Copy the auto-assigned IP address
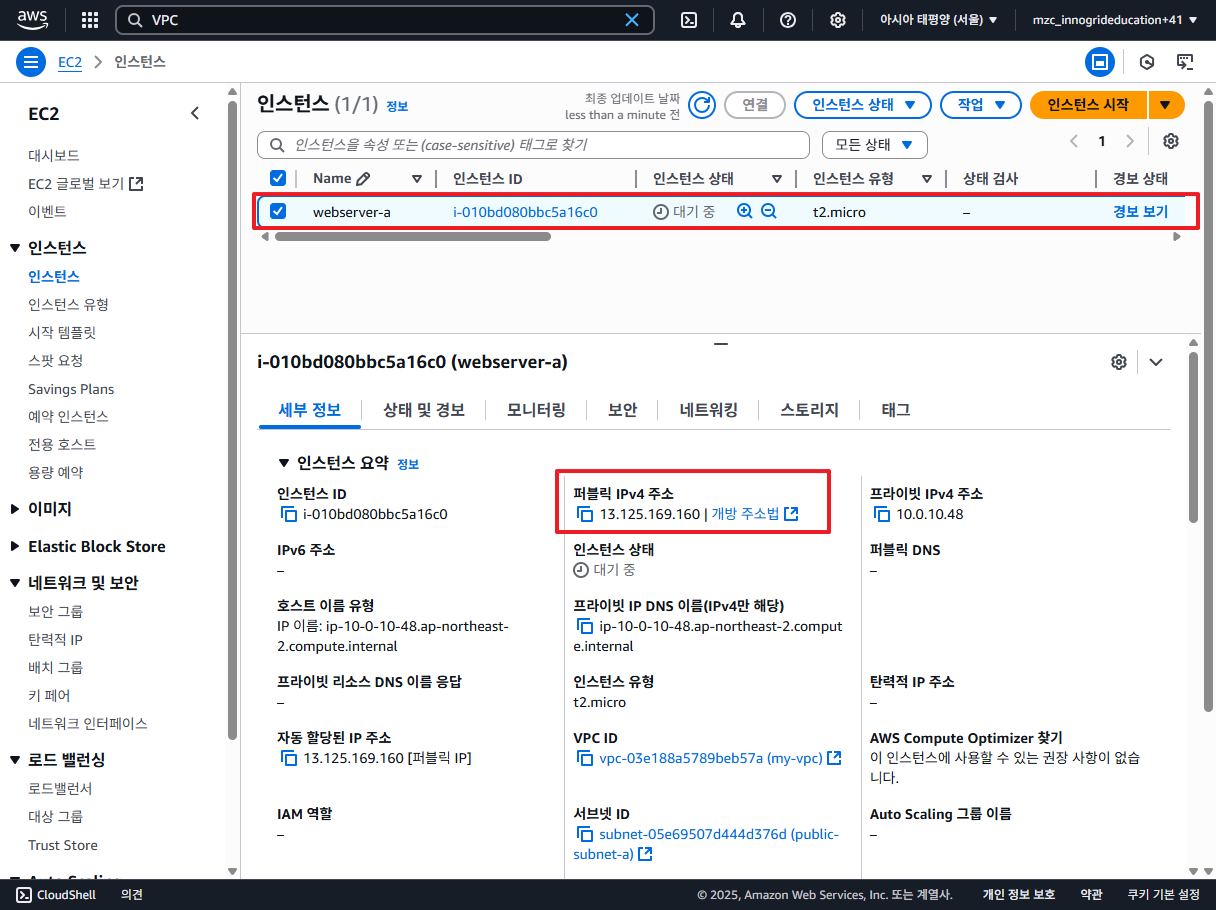Image resolution: width=1216 pixels, height=910 pixels. pyautogui.click(x=289, y=759)
